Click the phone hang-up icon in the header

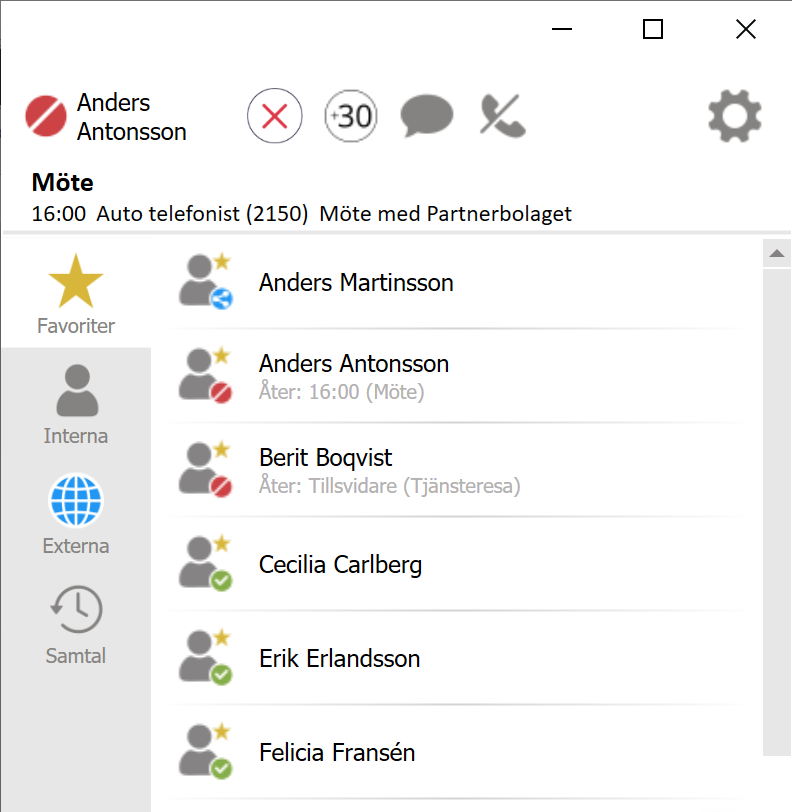502,116
